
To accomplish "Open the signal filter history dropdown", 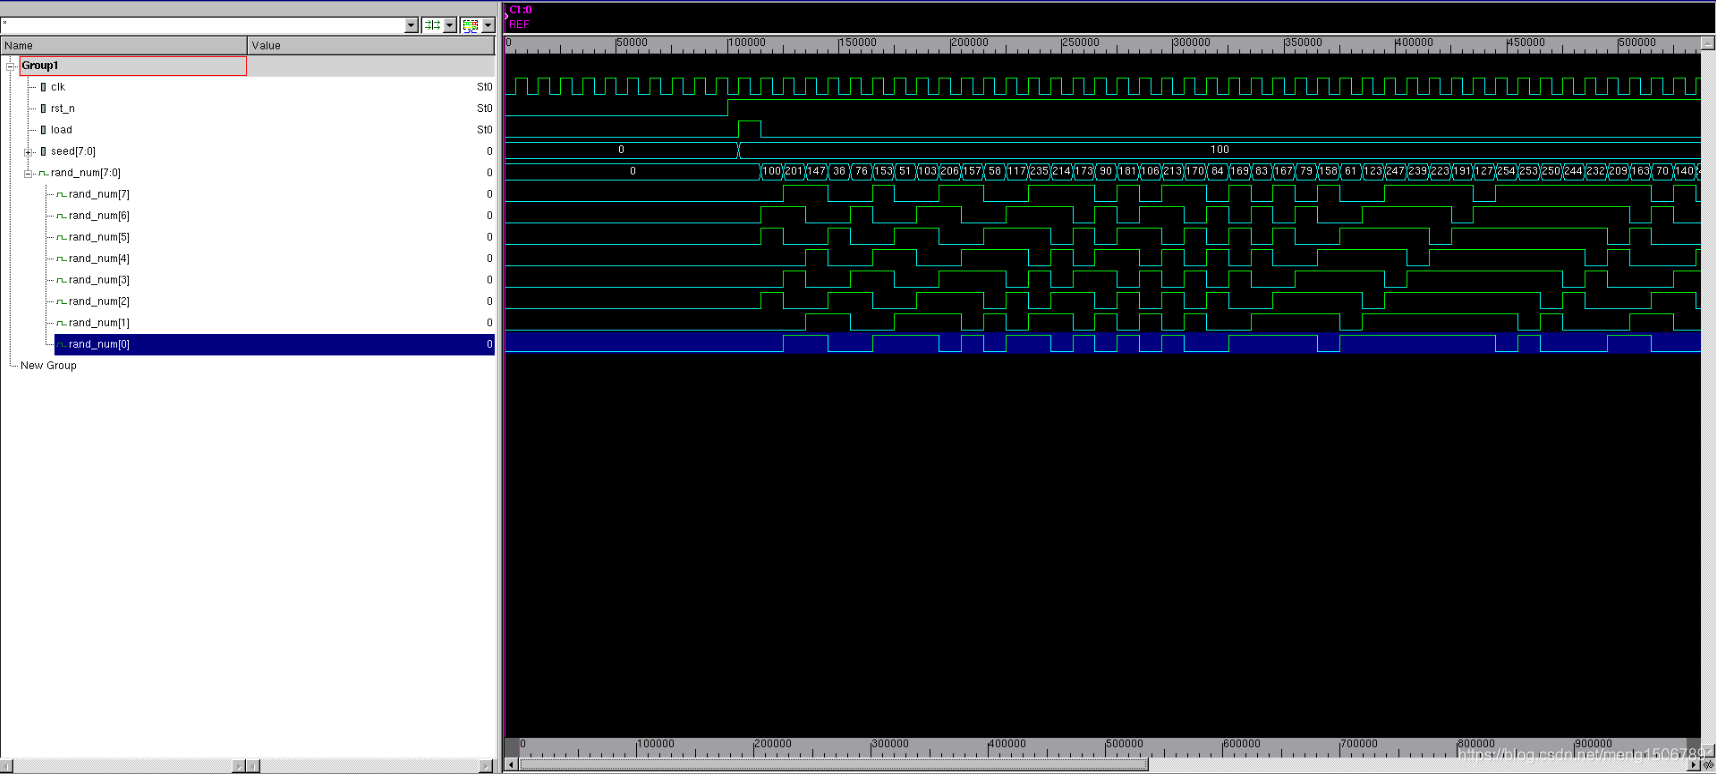I will (x=411, y=25).
